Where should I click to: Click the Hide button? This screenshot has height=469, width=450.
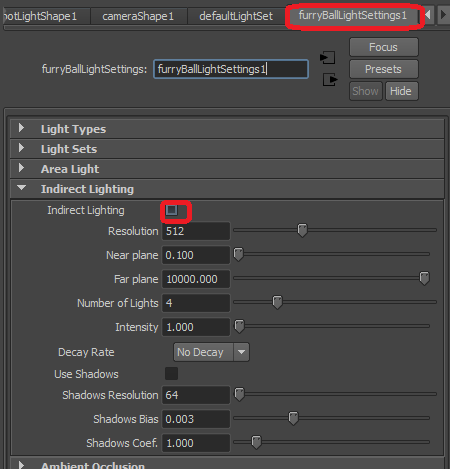401,91
